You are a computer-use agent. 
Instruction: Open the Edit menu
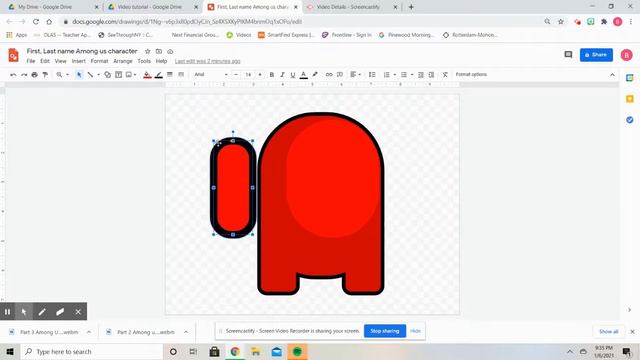45,61
